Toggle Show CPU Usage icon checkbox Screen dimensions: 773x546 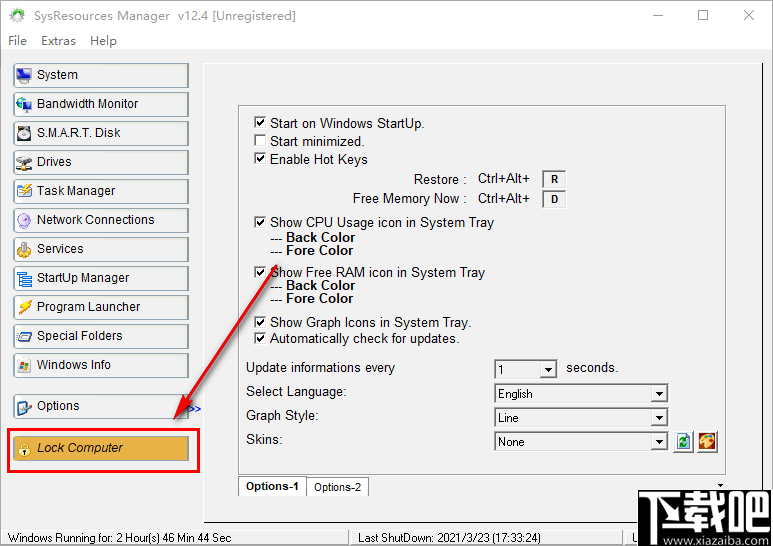(x=260, y=222)
